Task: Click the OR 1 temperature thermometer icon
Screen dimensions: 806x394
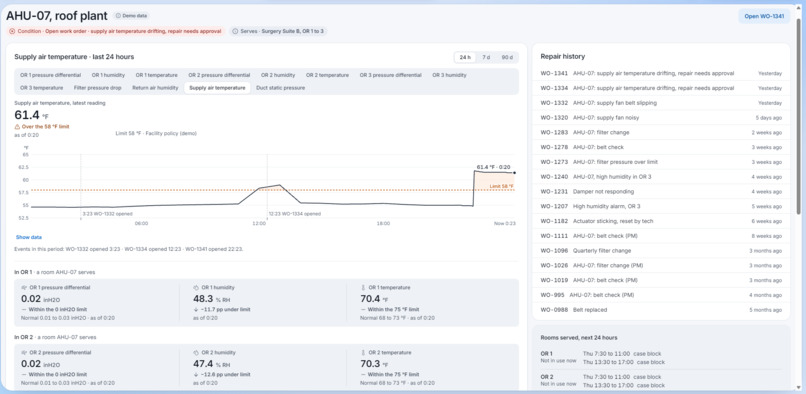Action: (x=363, y=288)
